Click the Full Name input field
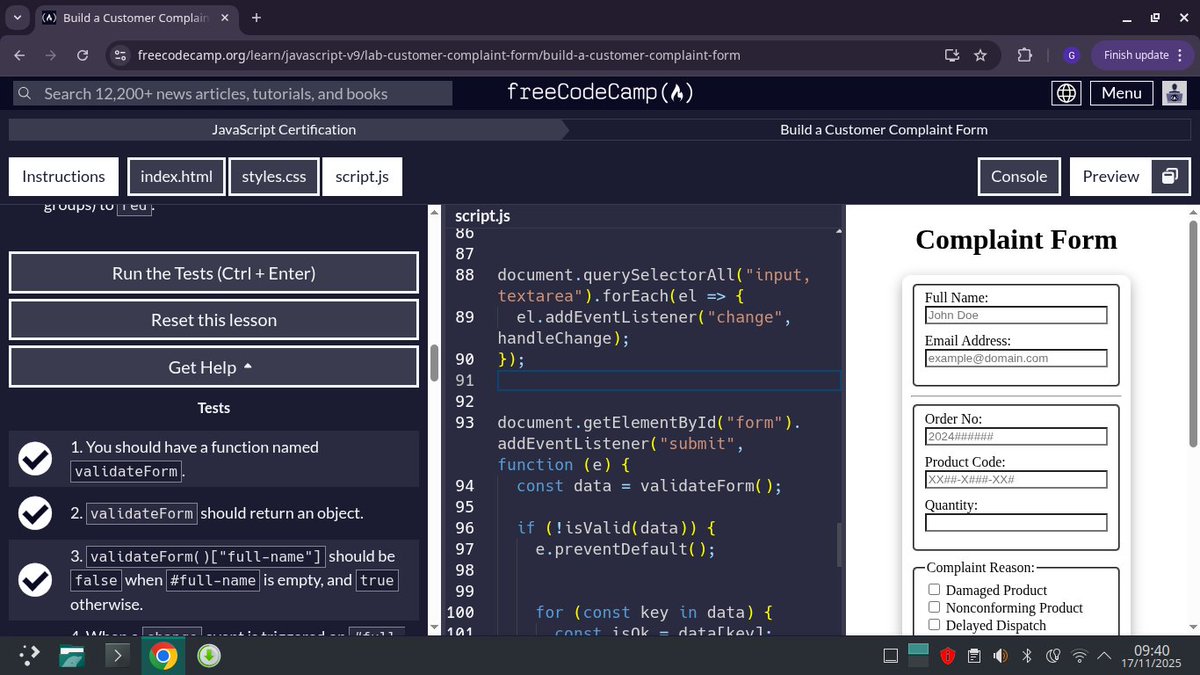Viewport: 1200px width, 675px height. [1016, 315]
